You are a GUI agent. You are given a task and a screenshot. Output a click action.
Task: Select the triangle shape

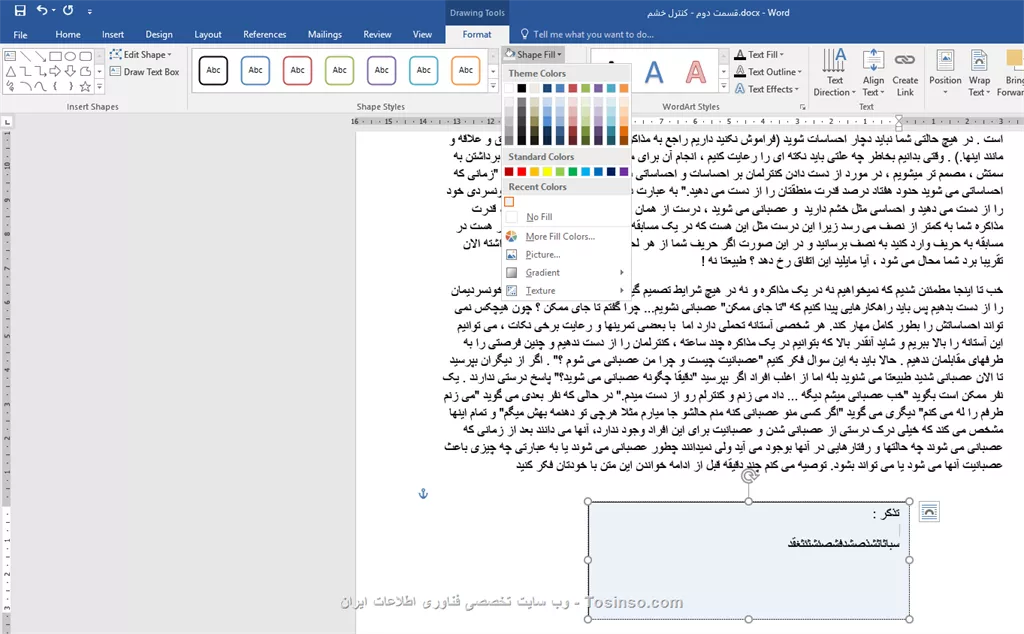coord(11,71)
